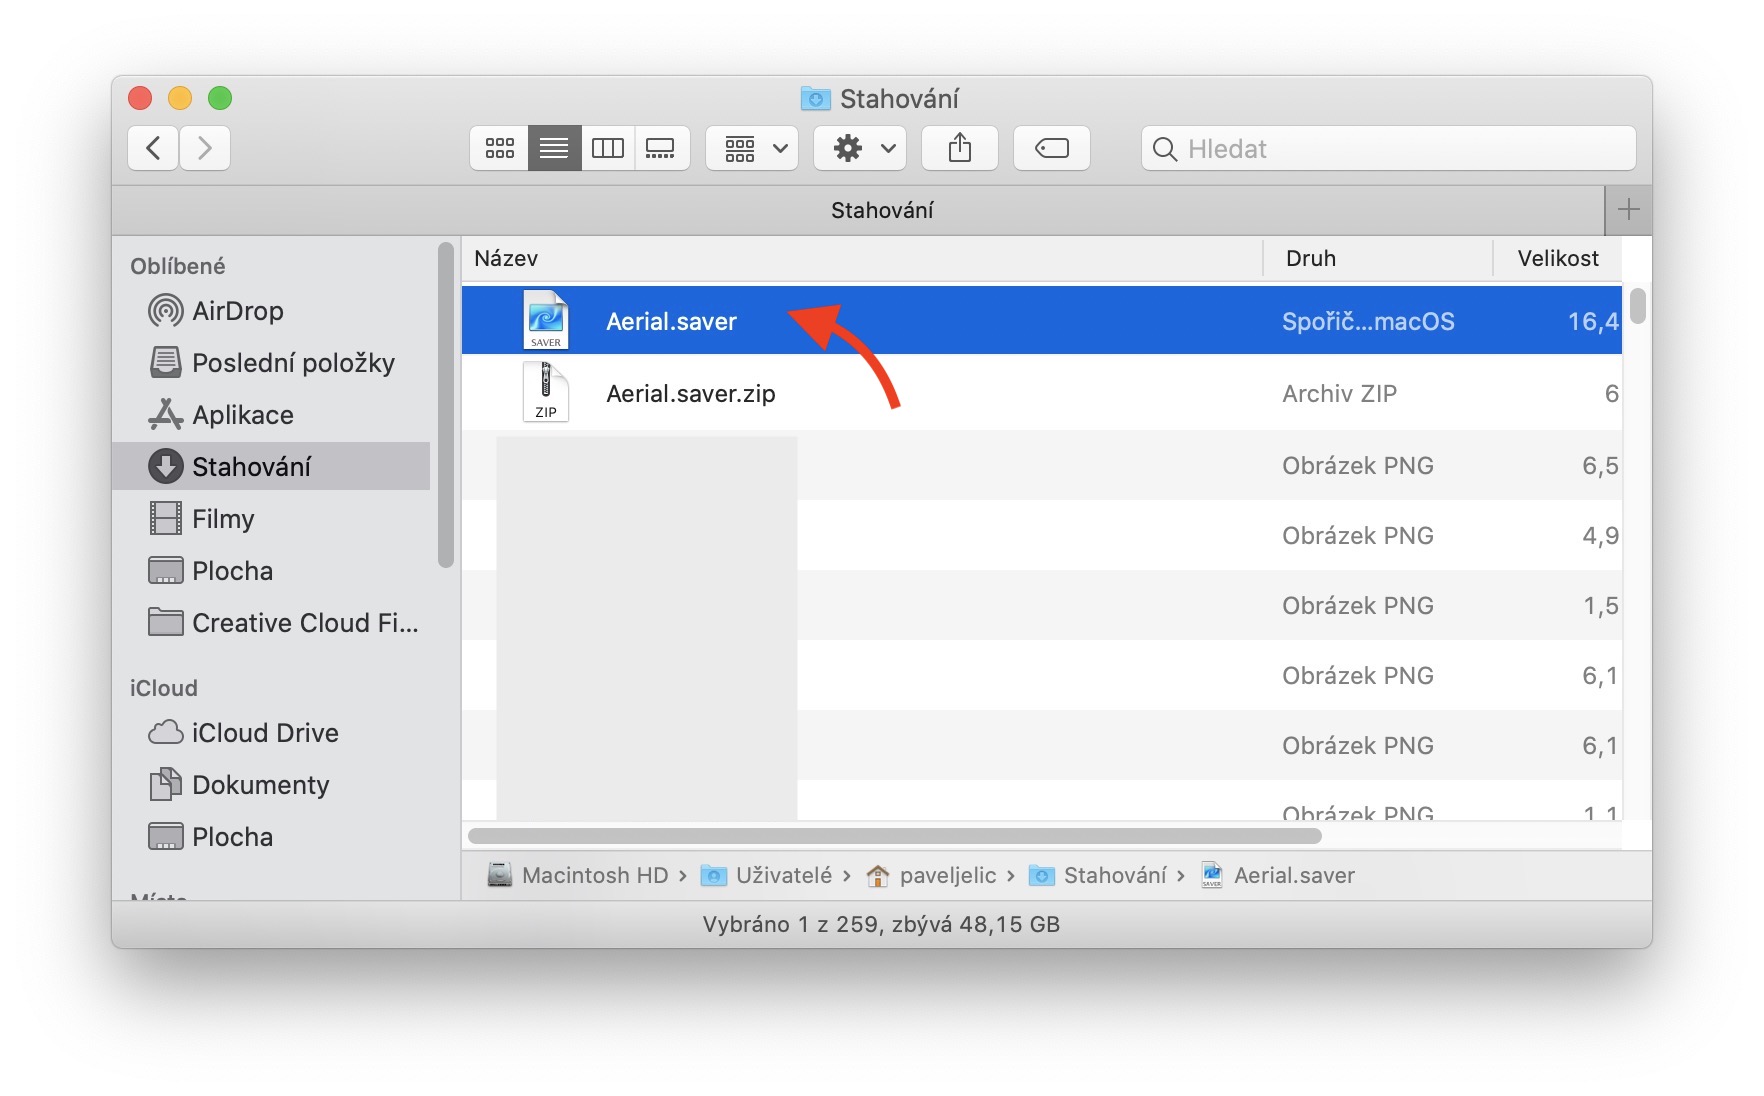Select the PNG row sized 1,5
The width and height of the screenshot is (1764, 1096).
click(x=1041, y=606)
